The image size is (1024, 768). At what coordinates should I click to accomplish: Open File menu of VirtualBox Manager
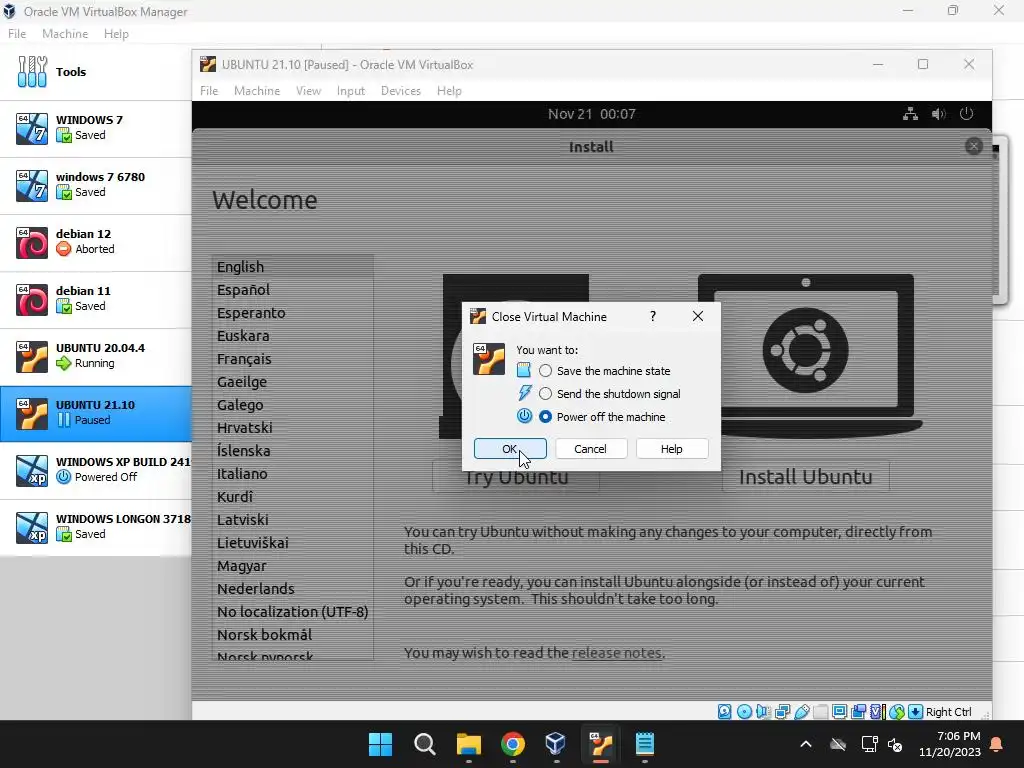(x=17, y=34)
